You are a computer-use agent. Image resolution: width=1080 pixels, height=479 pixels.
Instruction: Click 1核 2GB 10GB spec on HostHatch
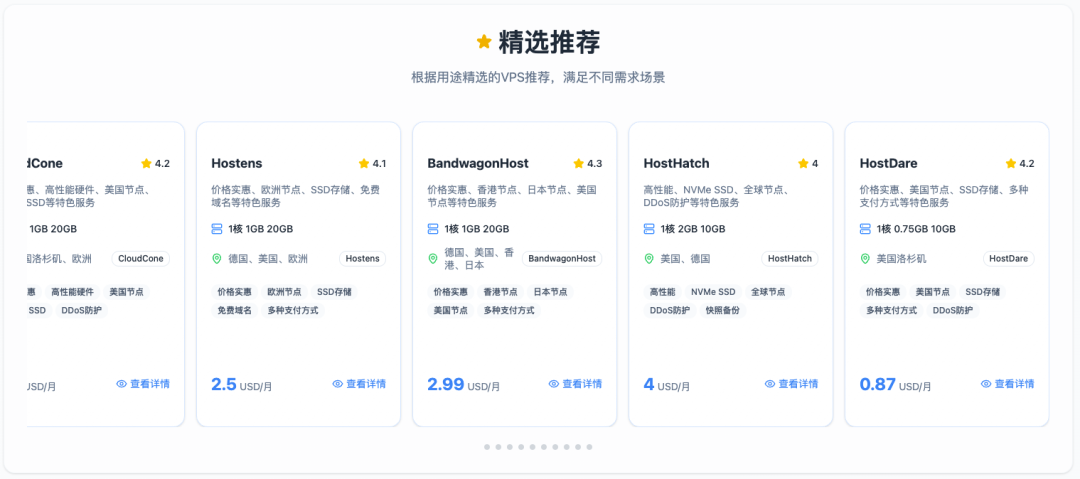click(x=693, y=229)
